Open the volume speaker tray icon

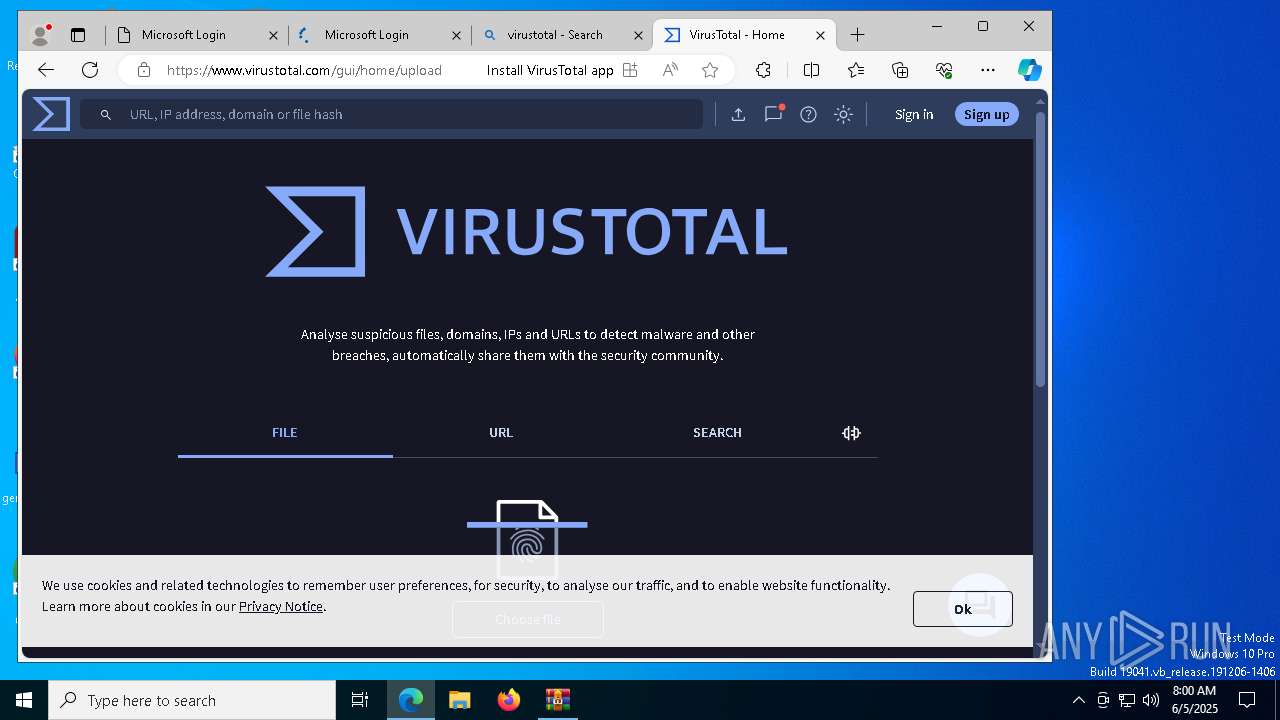[1151, 700]
